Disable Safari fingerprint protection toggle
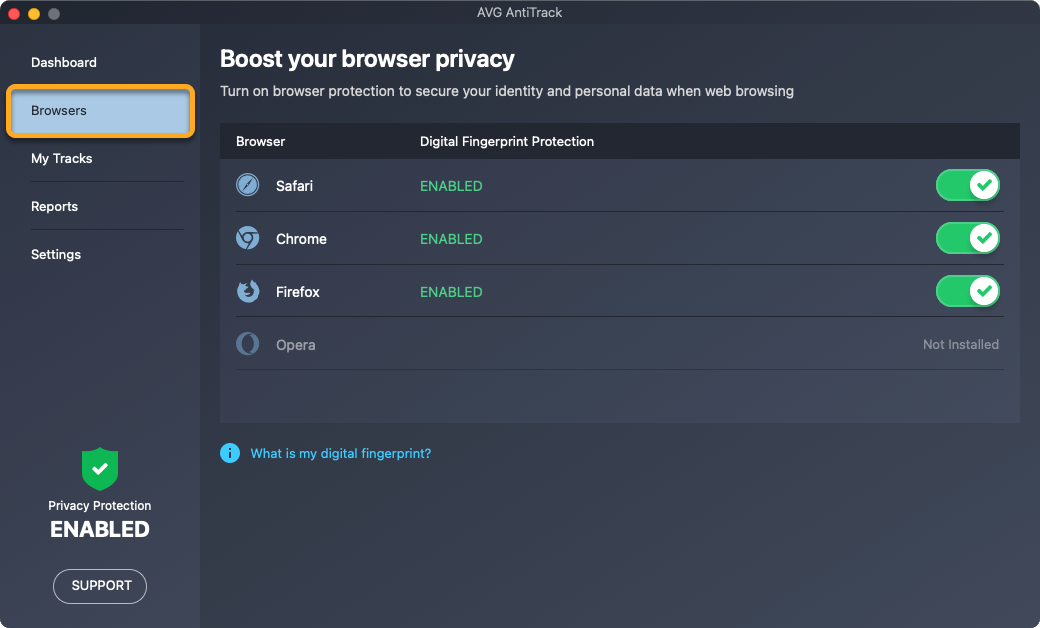The height and width of the screenshot is (628, 1040). point(967,185)
